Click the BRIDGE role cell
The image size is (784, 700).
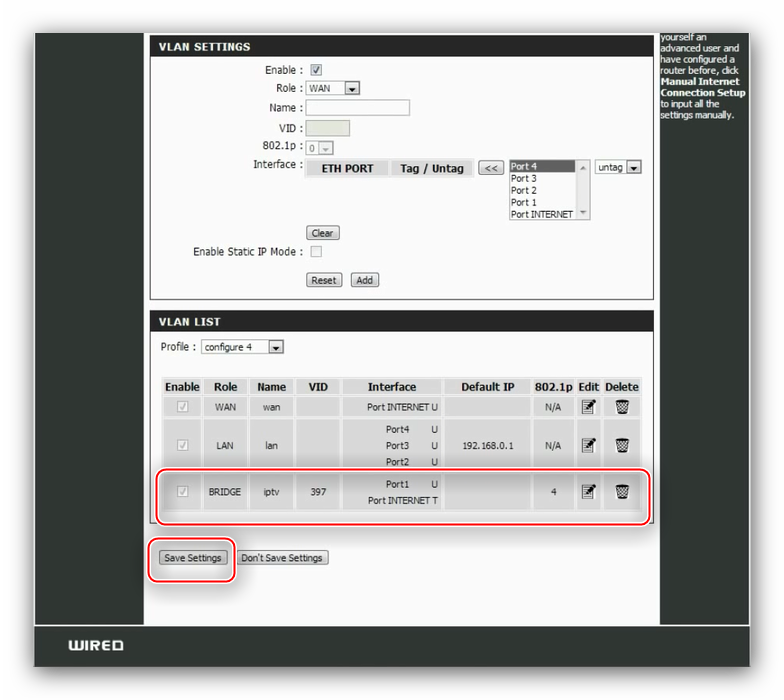point(224,492)
